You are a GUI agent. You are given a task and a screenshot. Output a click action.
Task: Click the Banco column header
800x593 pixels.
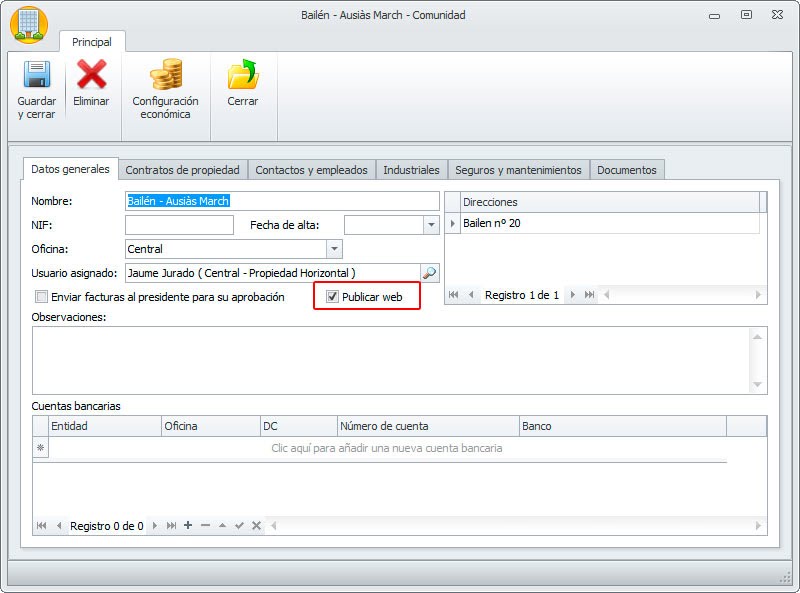[623, 426]
